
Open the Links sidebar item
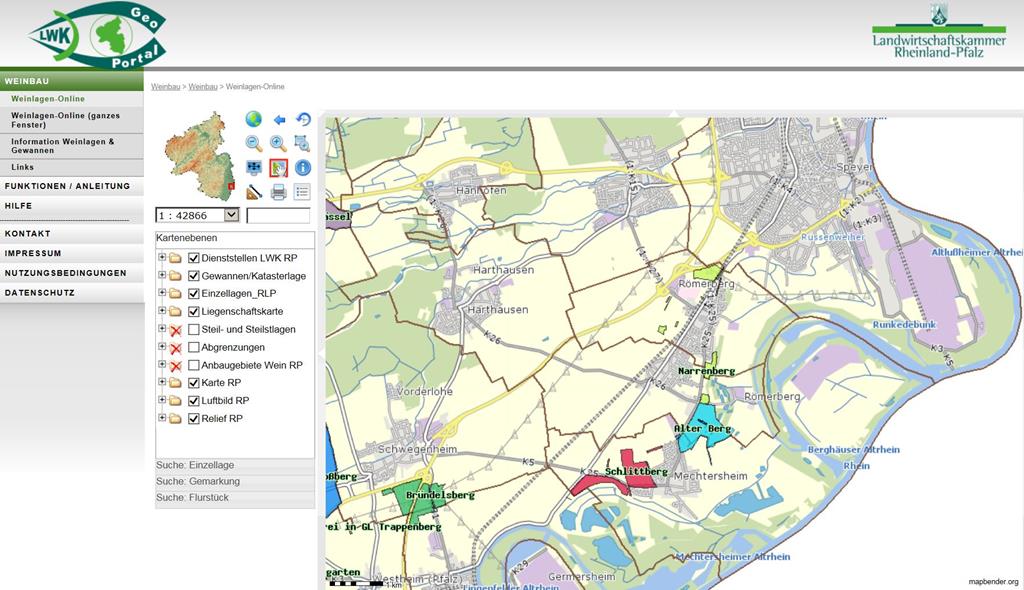click(x=72, y=167)
